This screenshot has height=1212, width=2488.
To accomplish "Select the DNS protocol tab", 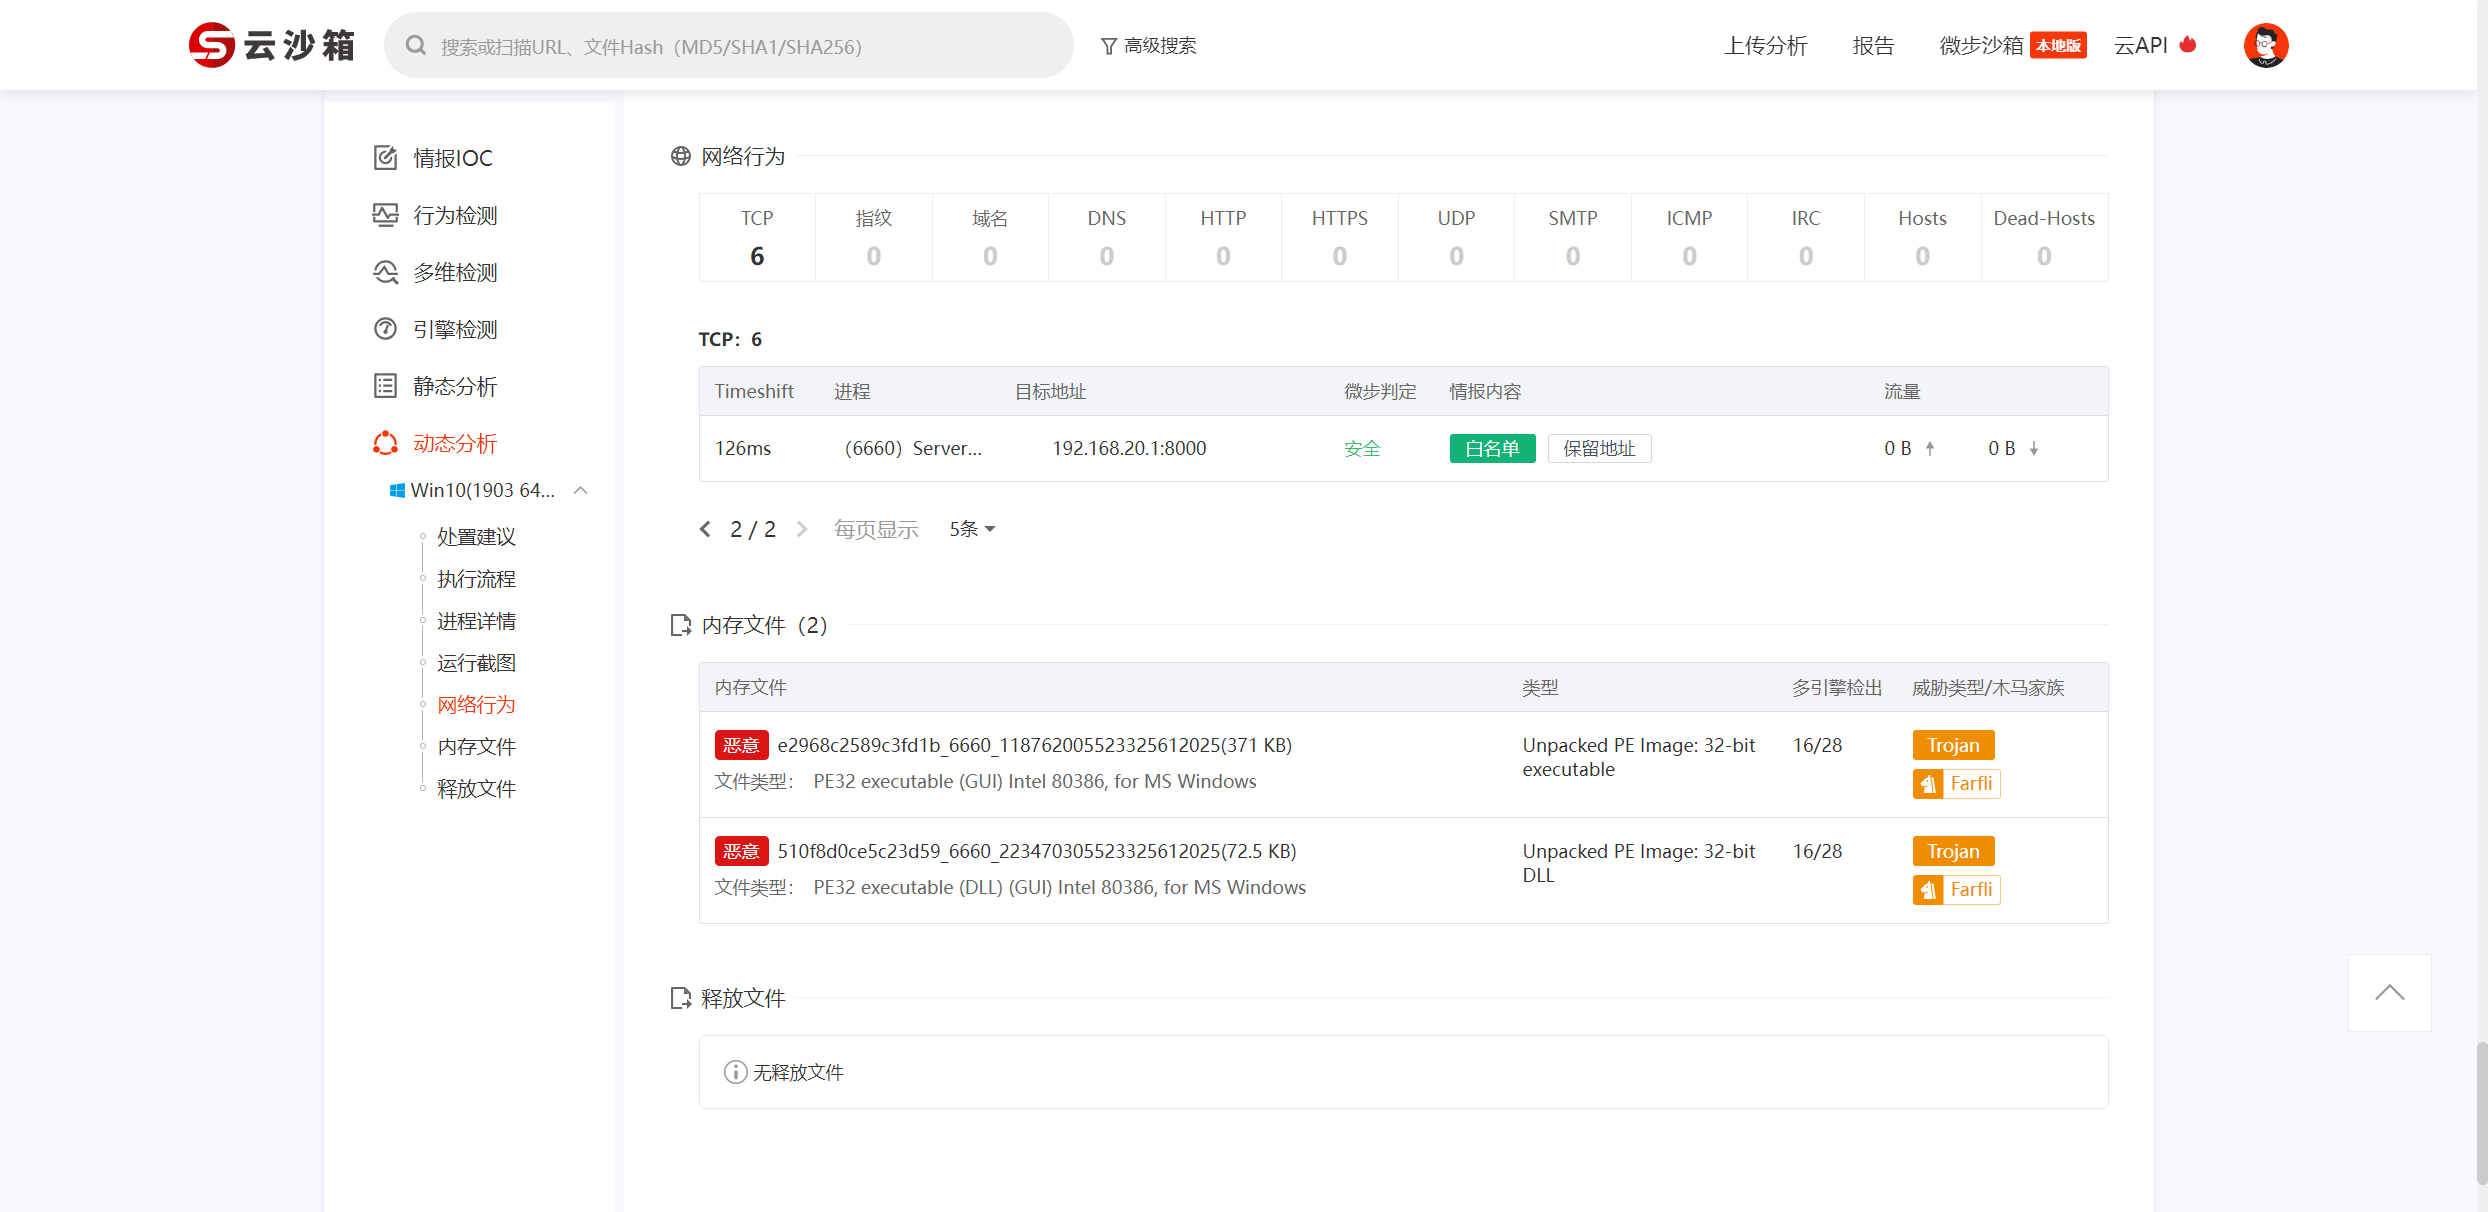I will 1106,238.
